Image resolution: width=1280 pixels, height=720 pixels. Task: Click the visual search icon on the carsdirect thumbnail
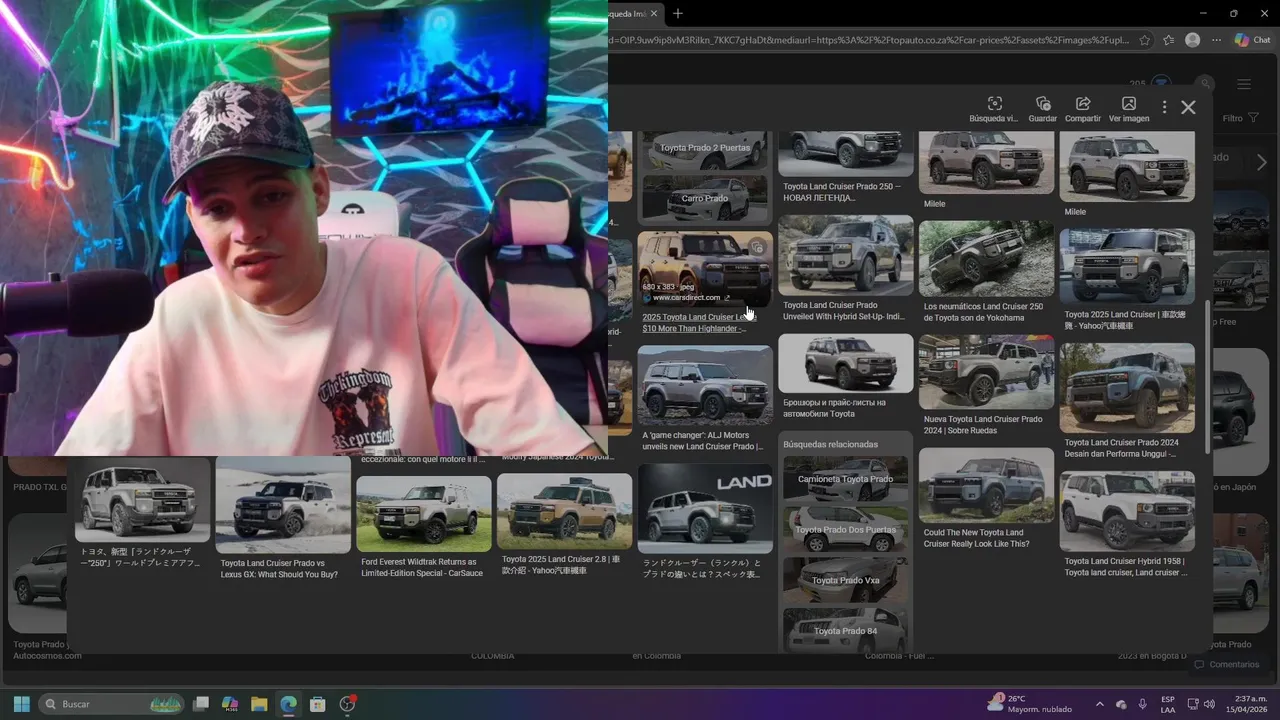pos(757,247)
